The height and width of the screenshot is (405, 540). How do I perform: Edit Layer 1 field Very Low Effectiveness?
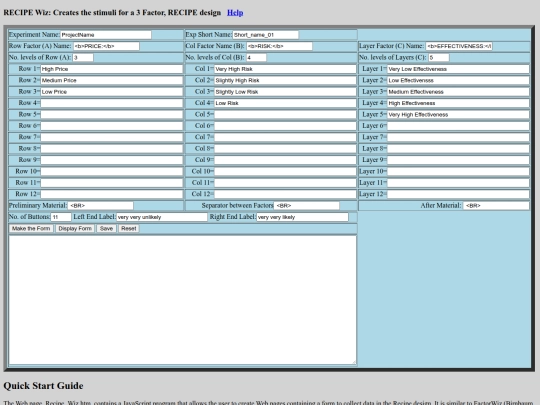coord(458,69)
